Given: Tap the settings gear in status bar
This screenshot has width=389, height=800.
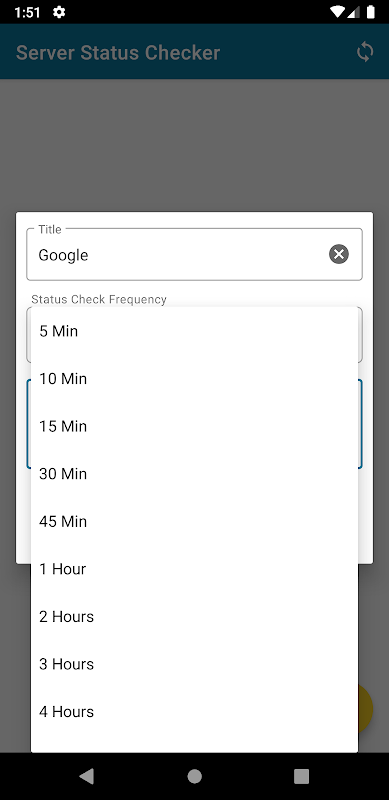Looking at the screenshot, I should click(x=59, y=12).
